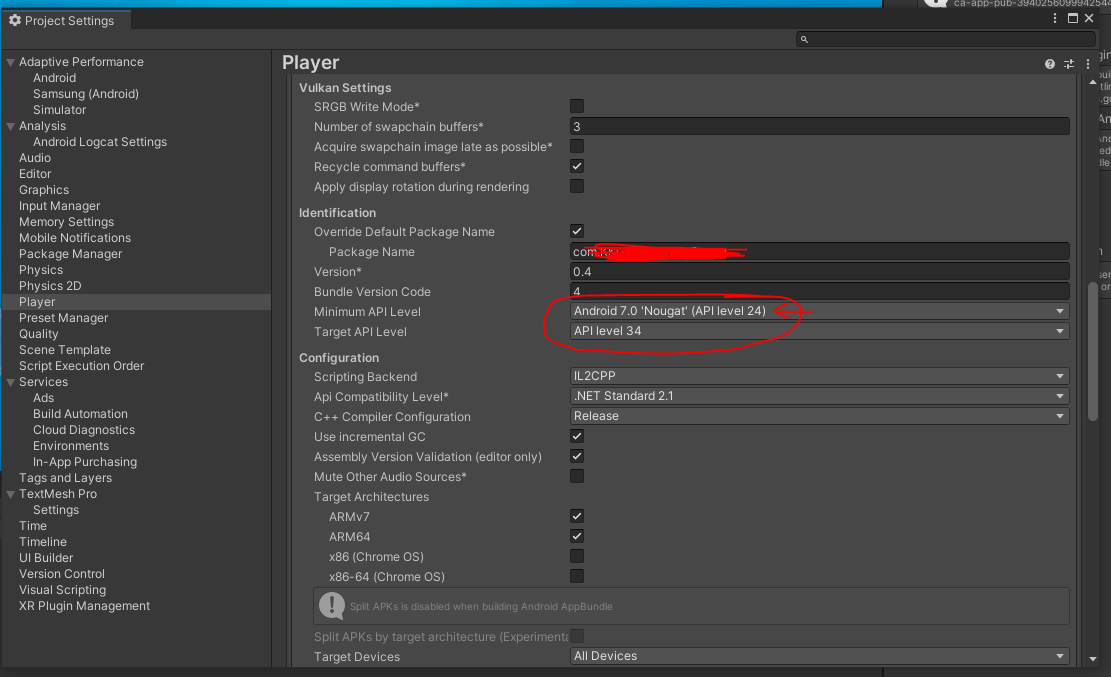Collapse the Adaptive Performance tree section
Viewport: 1111px width, 677px height.
click(10, 62)
